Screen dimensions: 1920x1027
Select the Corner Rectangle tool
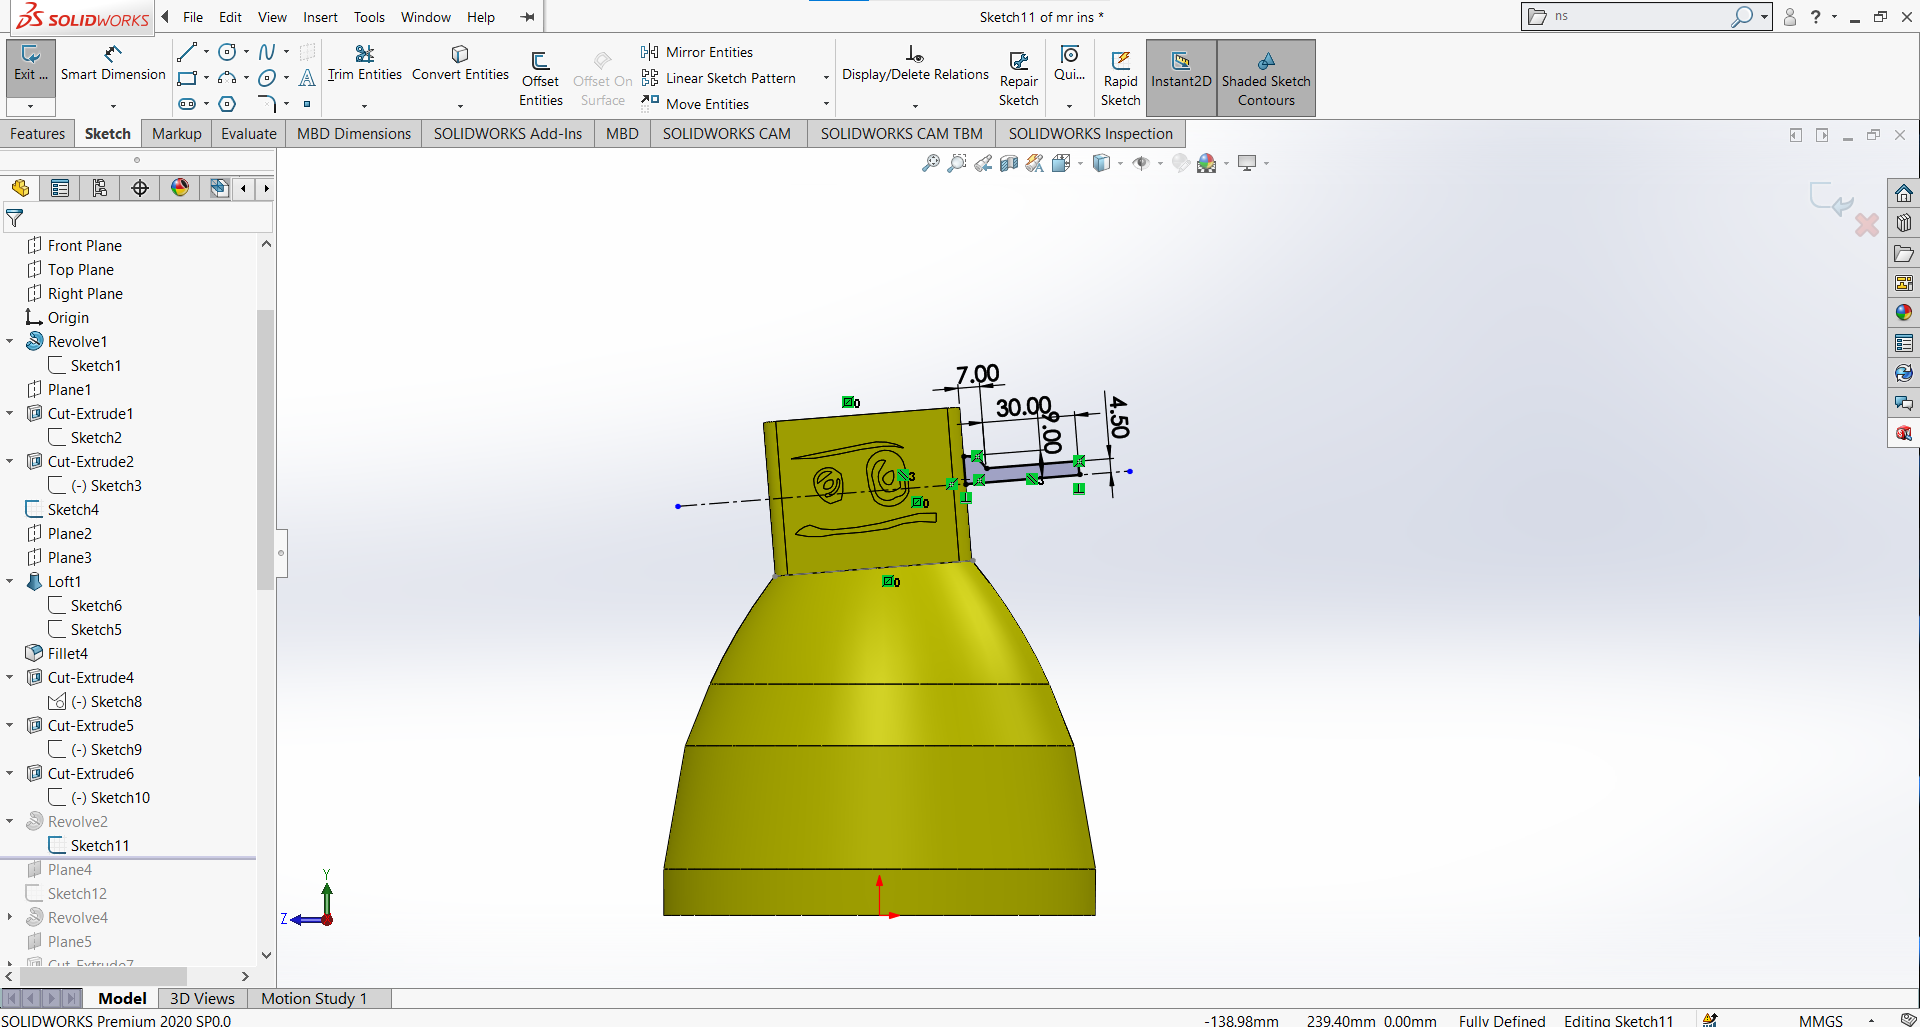(187, 78)
